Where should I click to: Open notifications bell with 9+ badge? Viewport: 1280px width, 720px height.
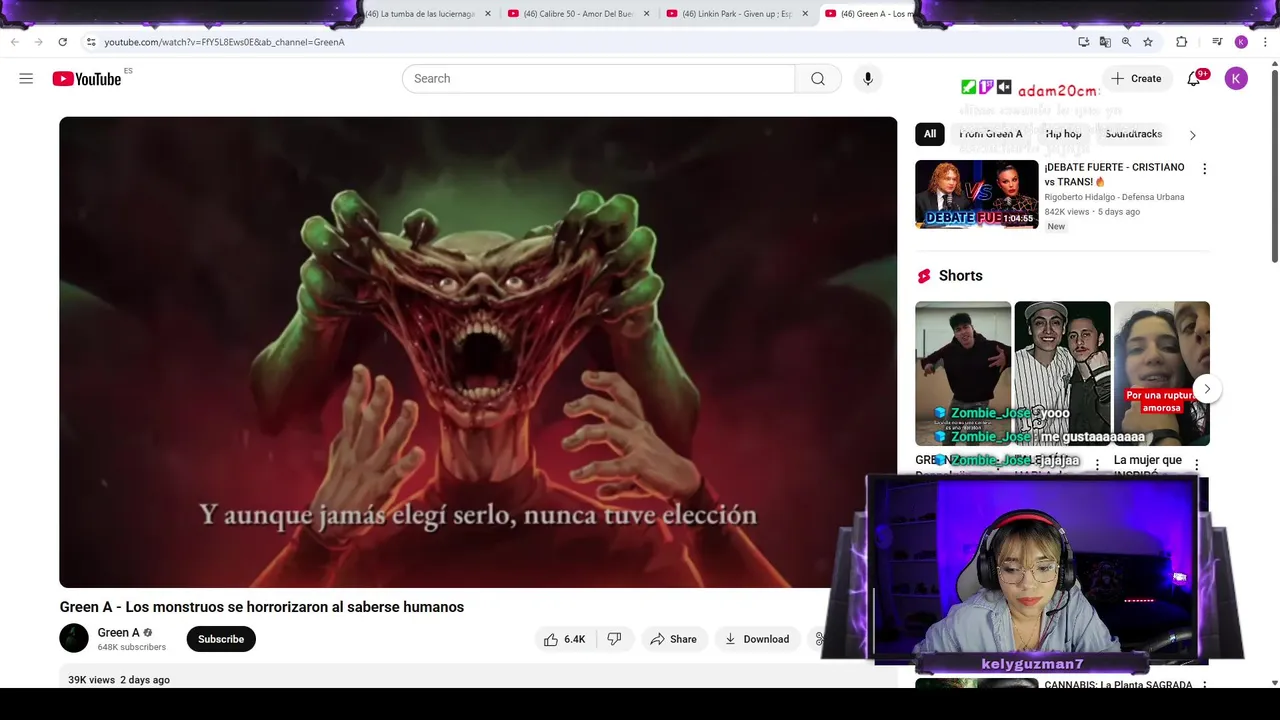tap(1194, 79)
